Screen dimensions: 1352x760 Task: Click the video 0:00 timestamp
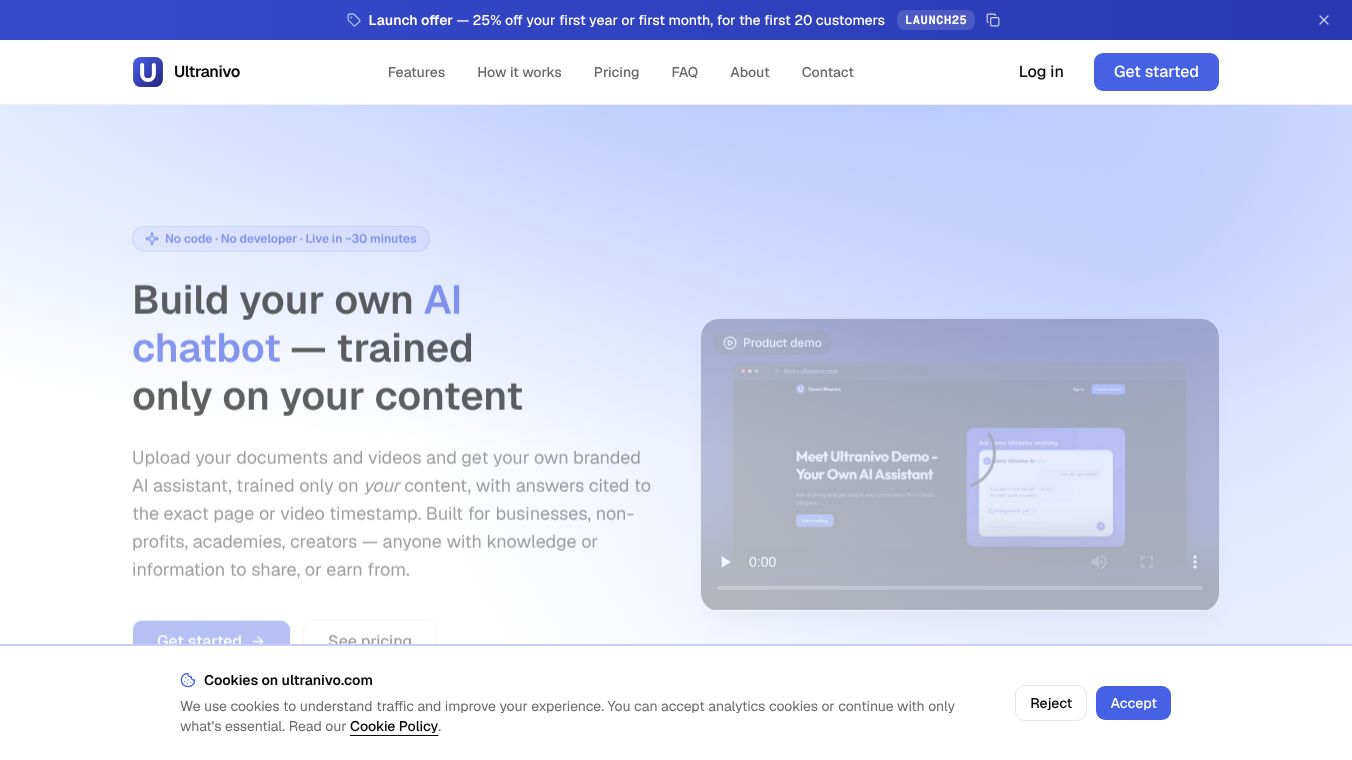pyautogui.click(x=762, y=562)
